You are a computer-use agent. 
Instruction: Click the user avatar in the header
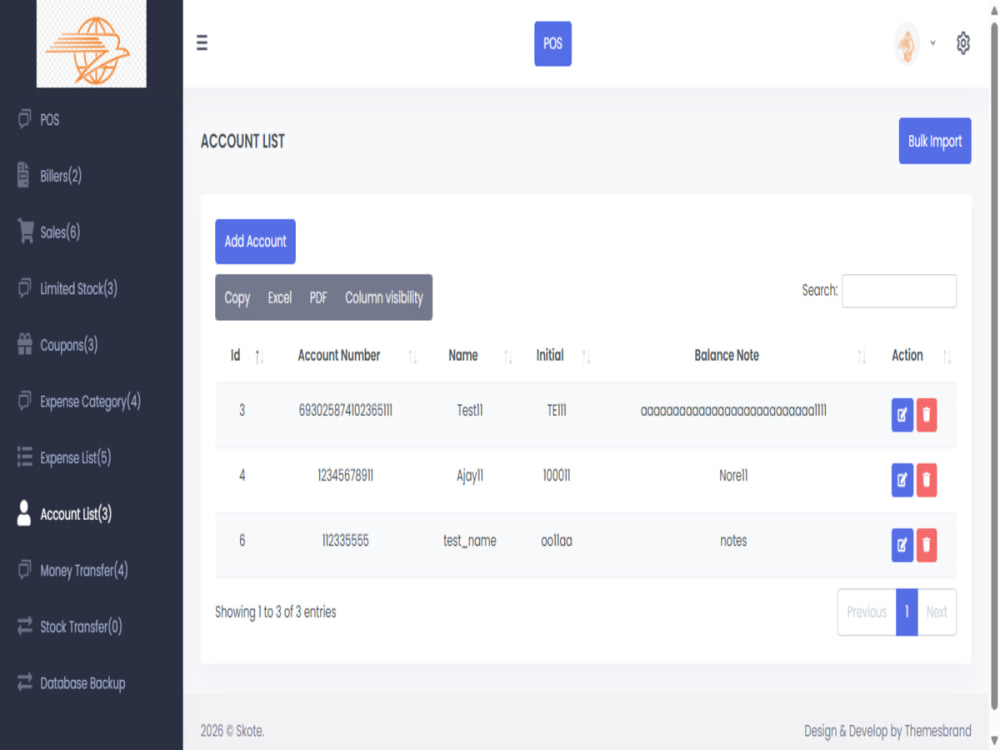(x=906, y=43)
